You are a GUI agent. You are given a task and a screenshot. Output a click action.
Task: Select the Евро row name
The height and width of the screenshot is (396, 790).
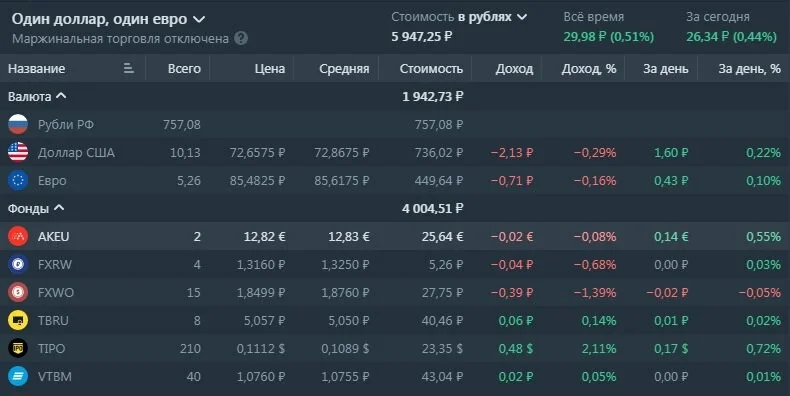click(52, 180)
